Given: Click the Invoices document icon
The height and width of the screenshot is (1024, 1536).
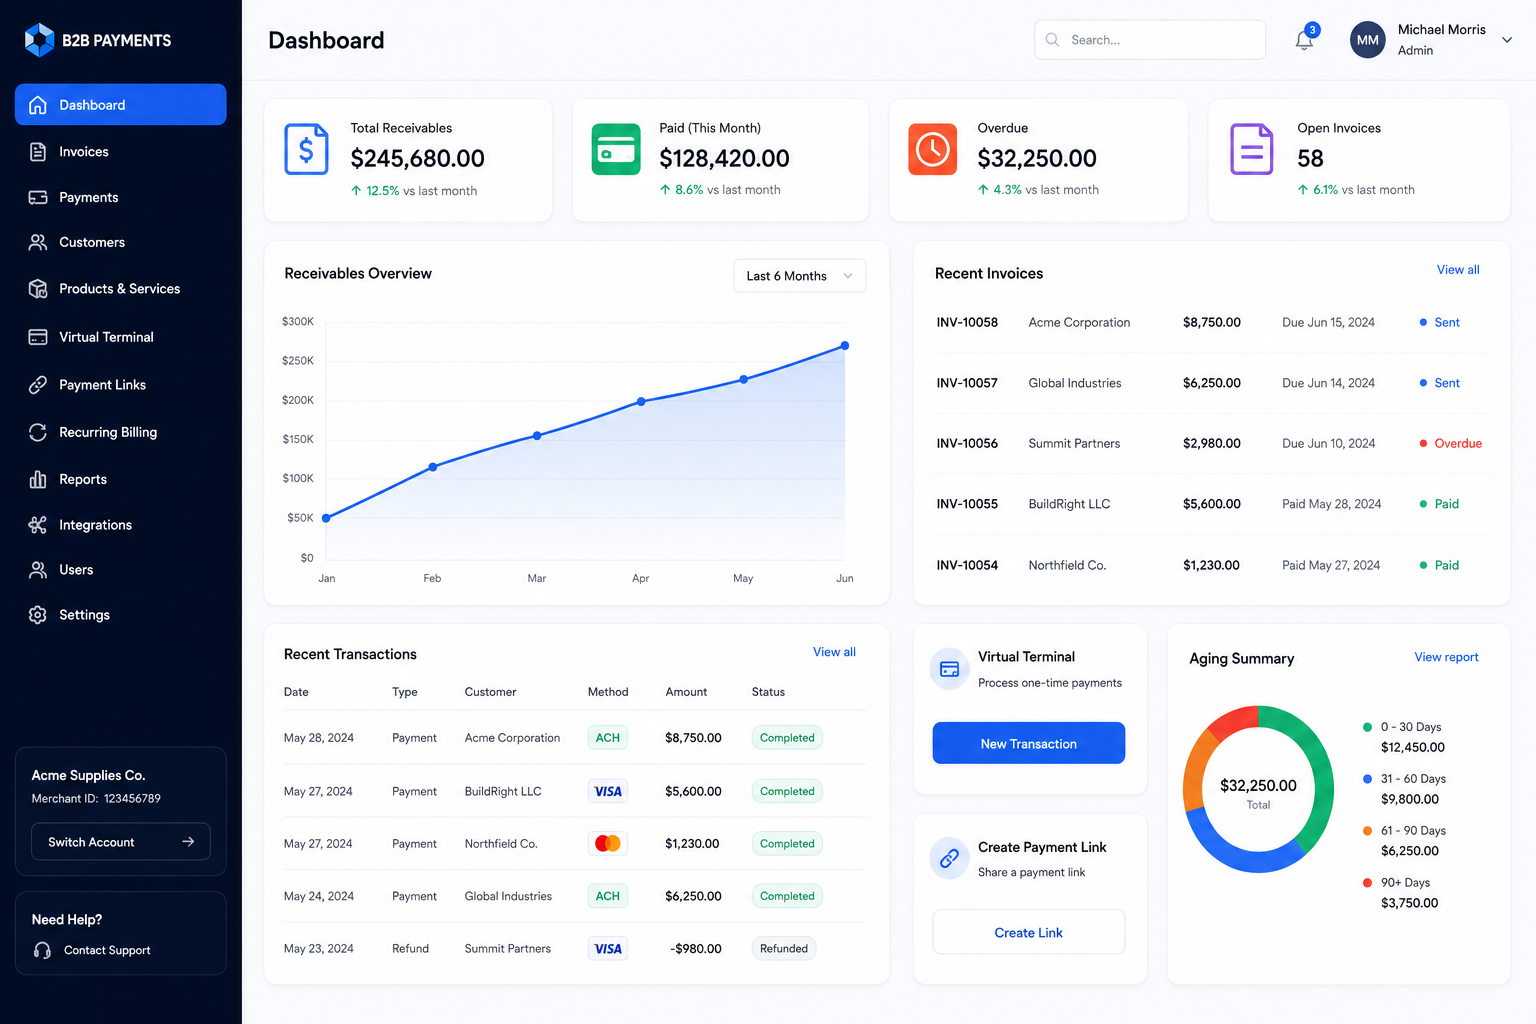Looking at the screenshot, I should (x=38, y=152).
